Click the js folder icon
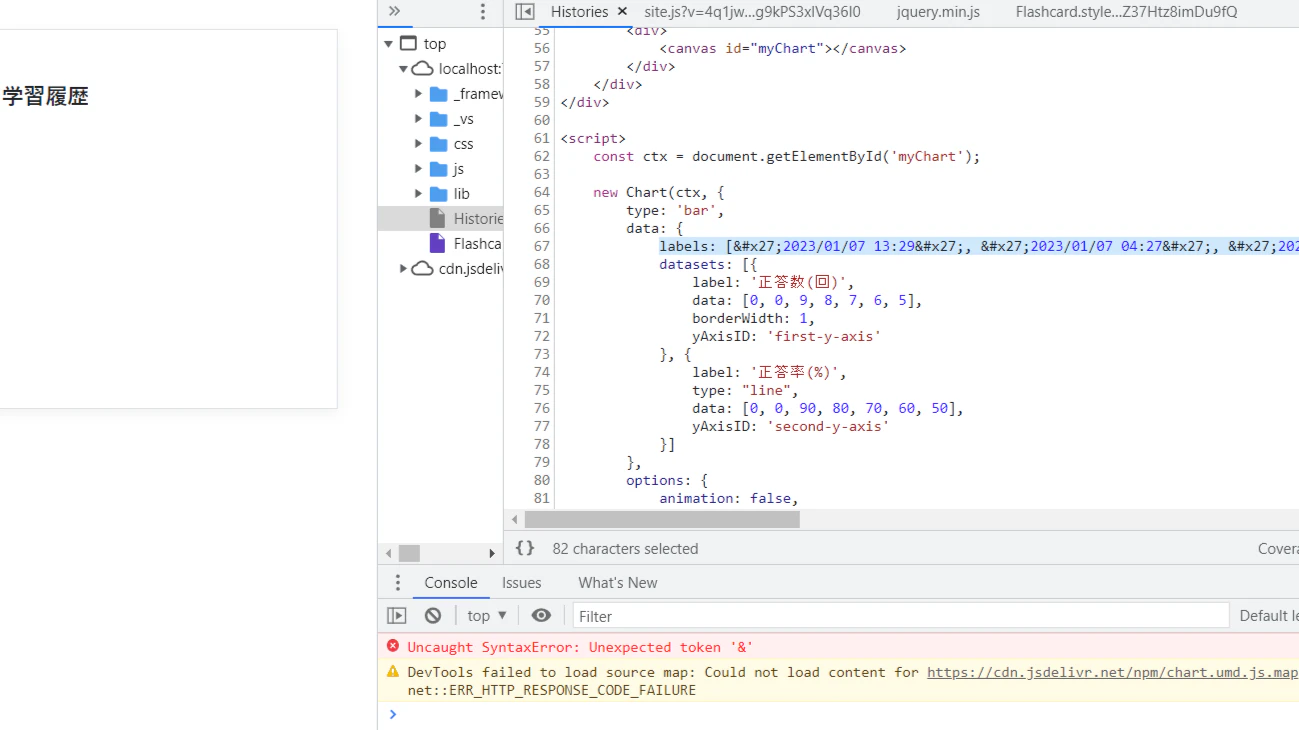Viewport: 1299px width, 730px height. (438, 169)
